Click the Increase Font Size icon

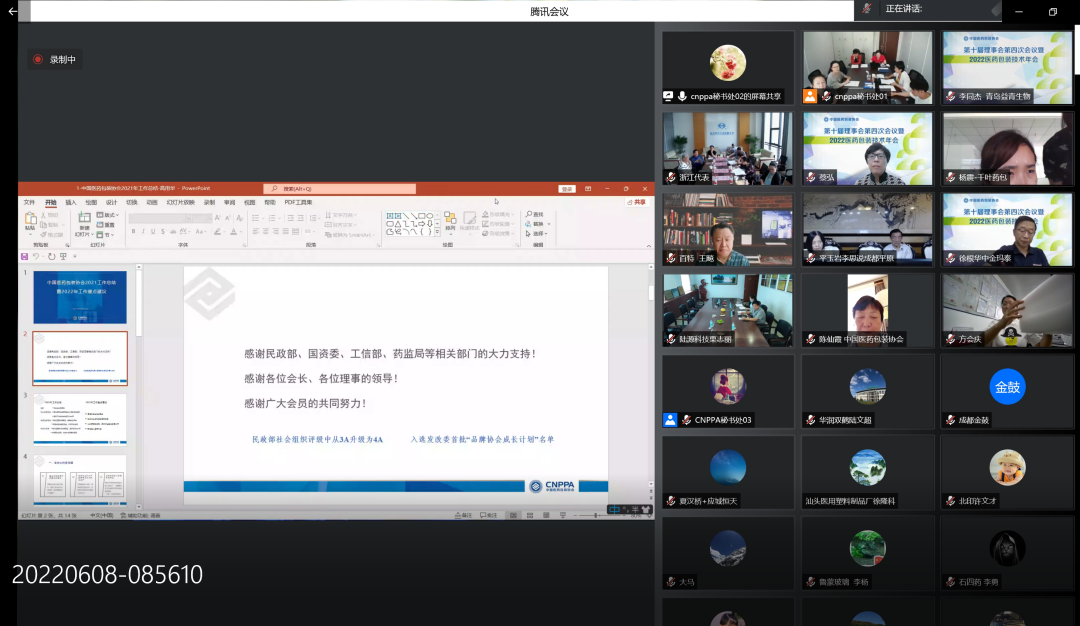[218, 218]
